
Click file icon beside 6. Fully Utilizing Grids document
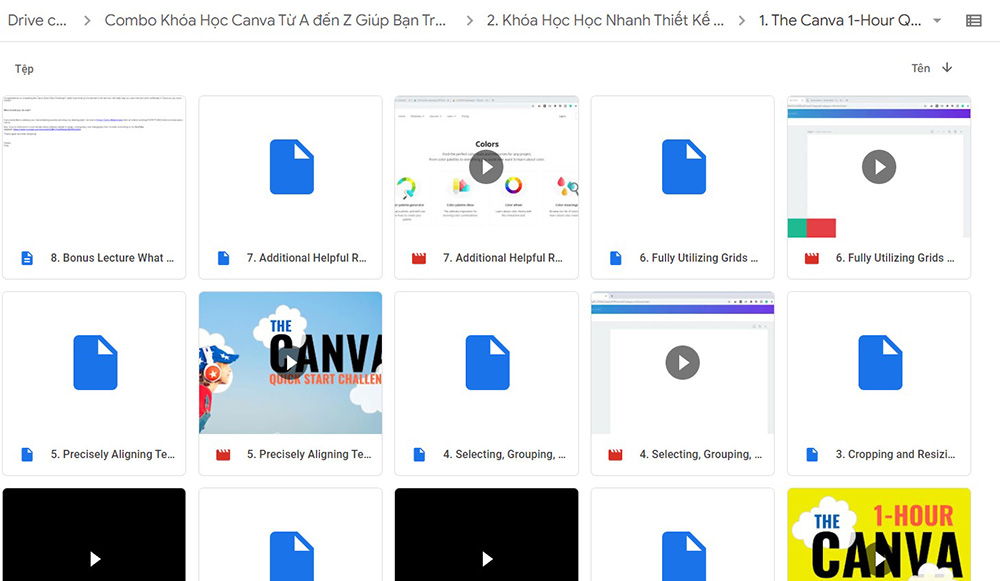[615, 258]
